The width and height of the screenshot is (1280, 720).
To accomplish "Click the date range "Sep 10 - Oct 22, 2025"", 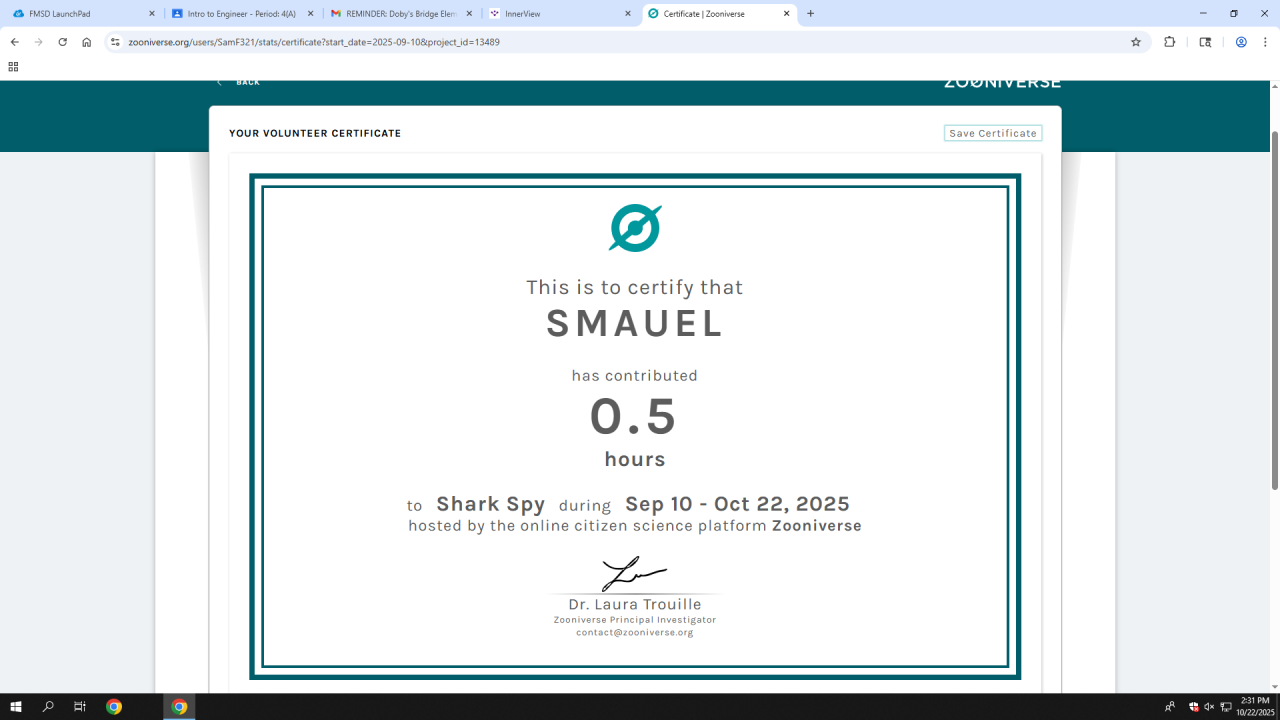I will point(737,504).
